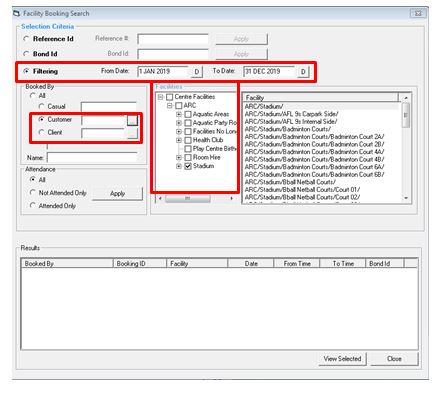Check the Health Club checkbox
This screenshot has width=437, height=394.
point(188,140)
